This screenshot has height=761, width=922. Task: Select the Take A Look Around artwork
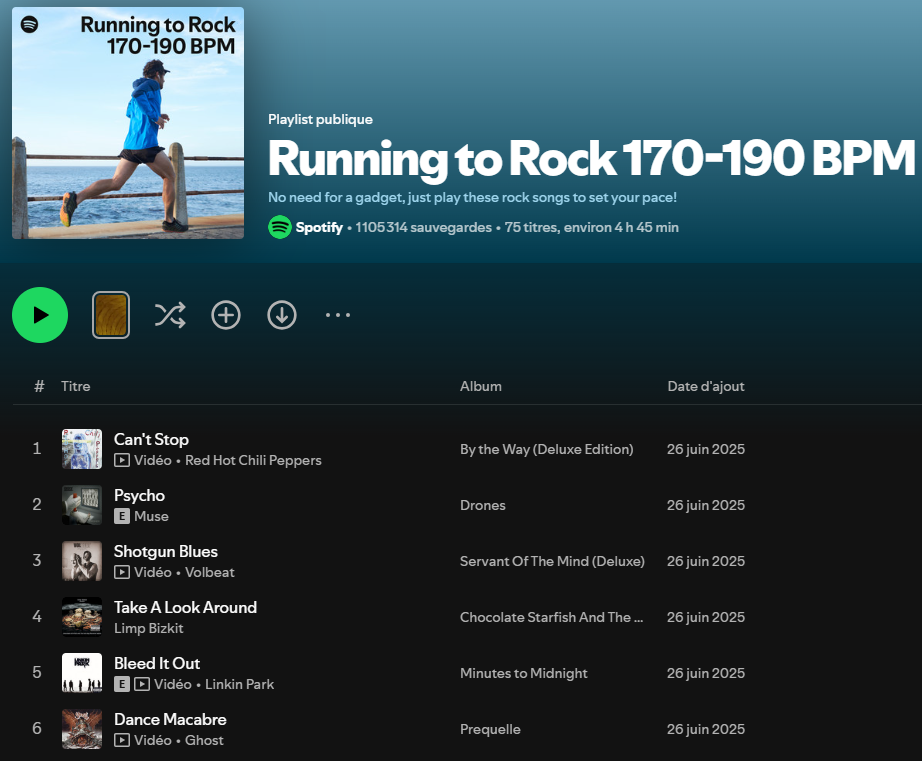click(82, 617)
